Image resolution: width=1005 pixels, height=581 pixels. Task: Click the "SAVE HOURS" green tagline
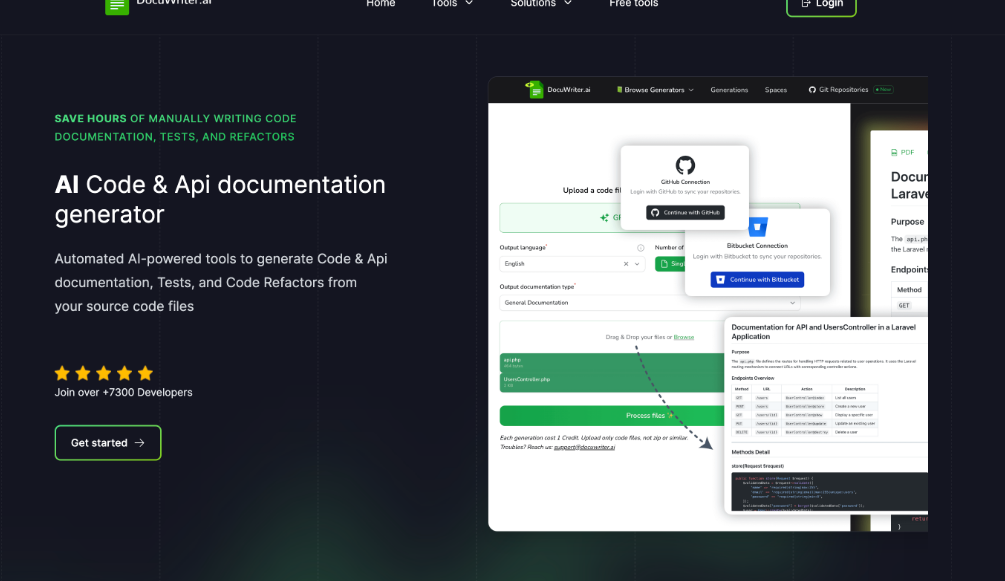90,119
